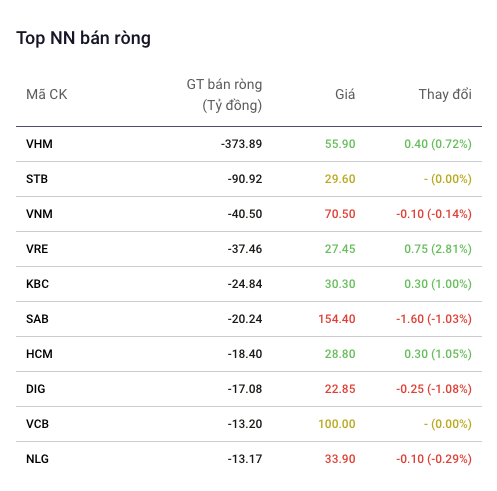The height and width of the screenshot is (491, 497).
Task: Open the DIG stock symbol
Action: pyautogui.click(x=36, y=389)
